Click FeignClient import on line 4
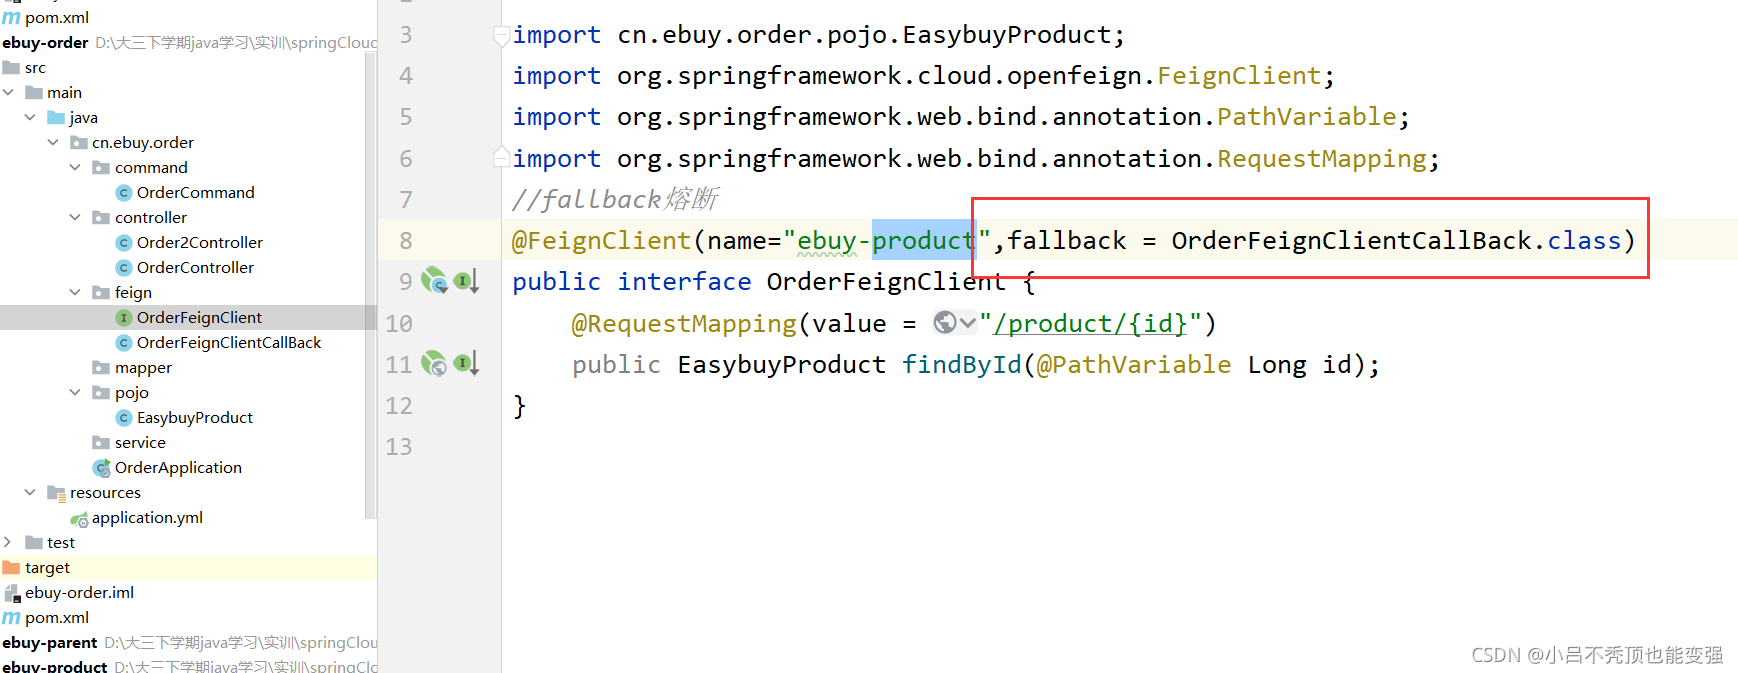The width and height of the screenshot is (1738, 673). (1239, 75)
